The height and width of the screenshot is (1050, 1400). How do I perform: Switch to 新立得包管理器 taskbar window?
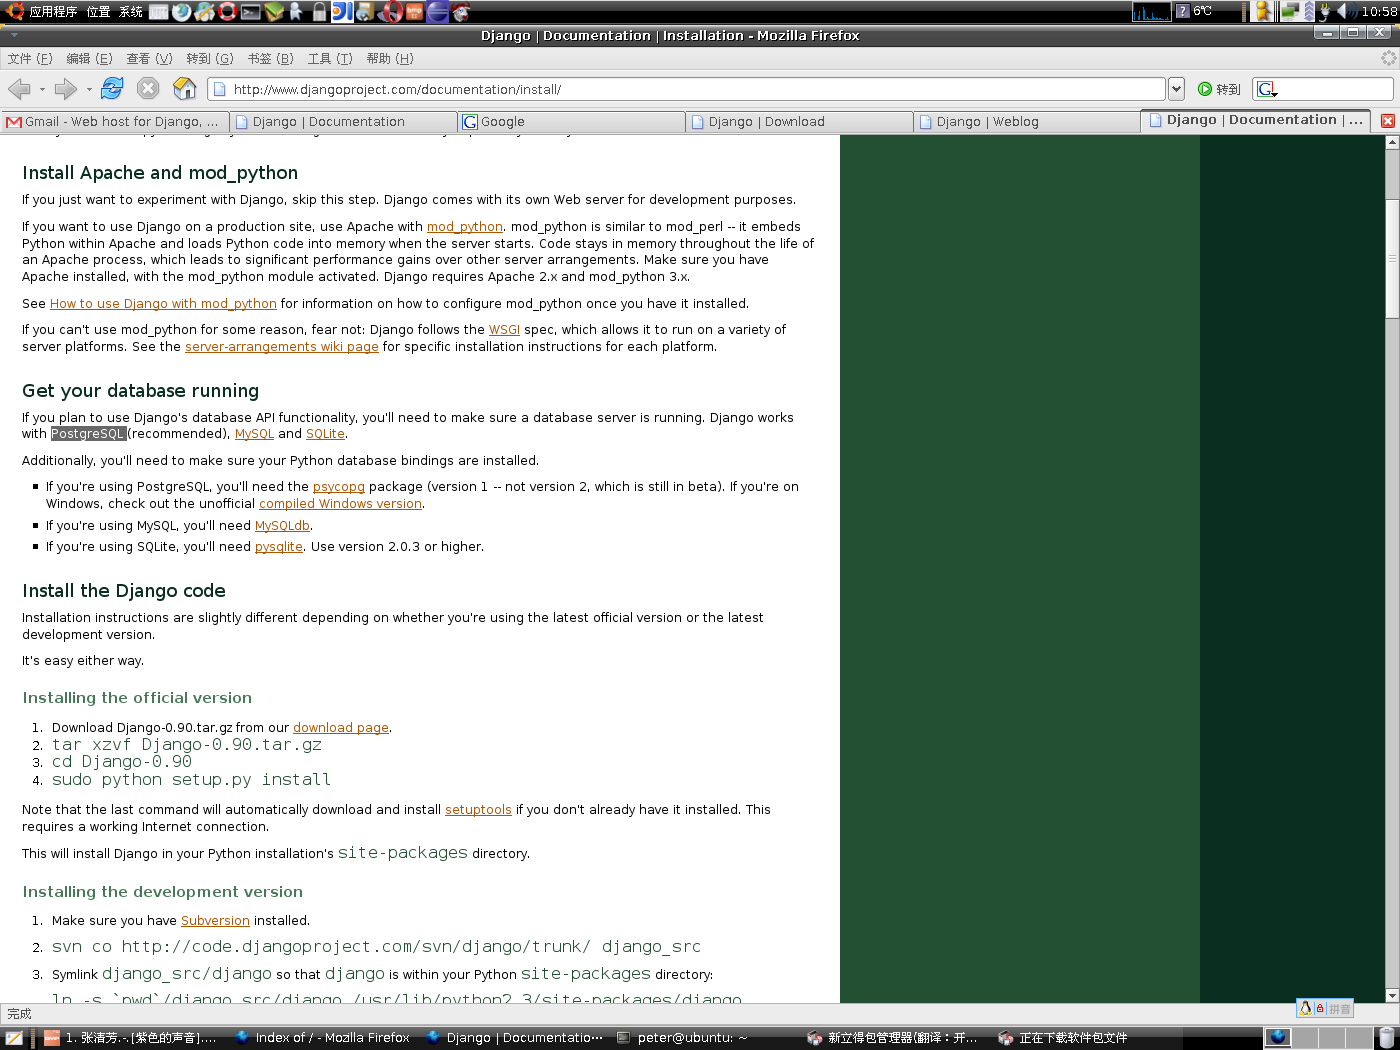(893, 1038)
